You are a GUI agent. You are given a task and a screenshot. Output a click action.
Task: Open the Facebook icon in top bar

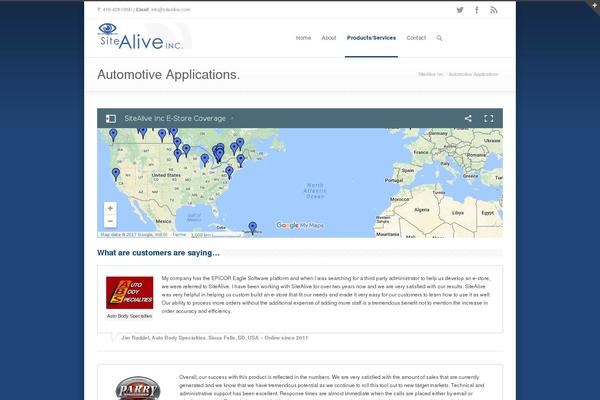click(477, 10)
